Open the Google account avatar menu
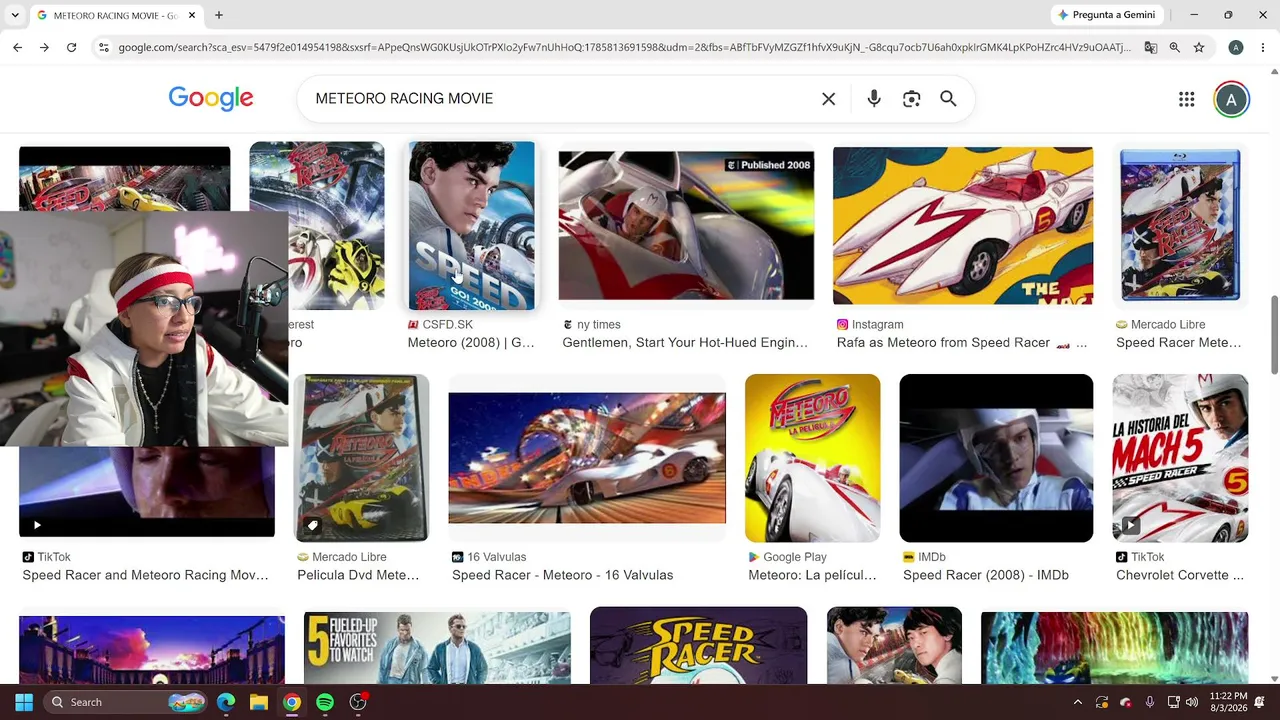 coord(1232,99)
